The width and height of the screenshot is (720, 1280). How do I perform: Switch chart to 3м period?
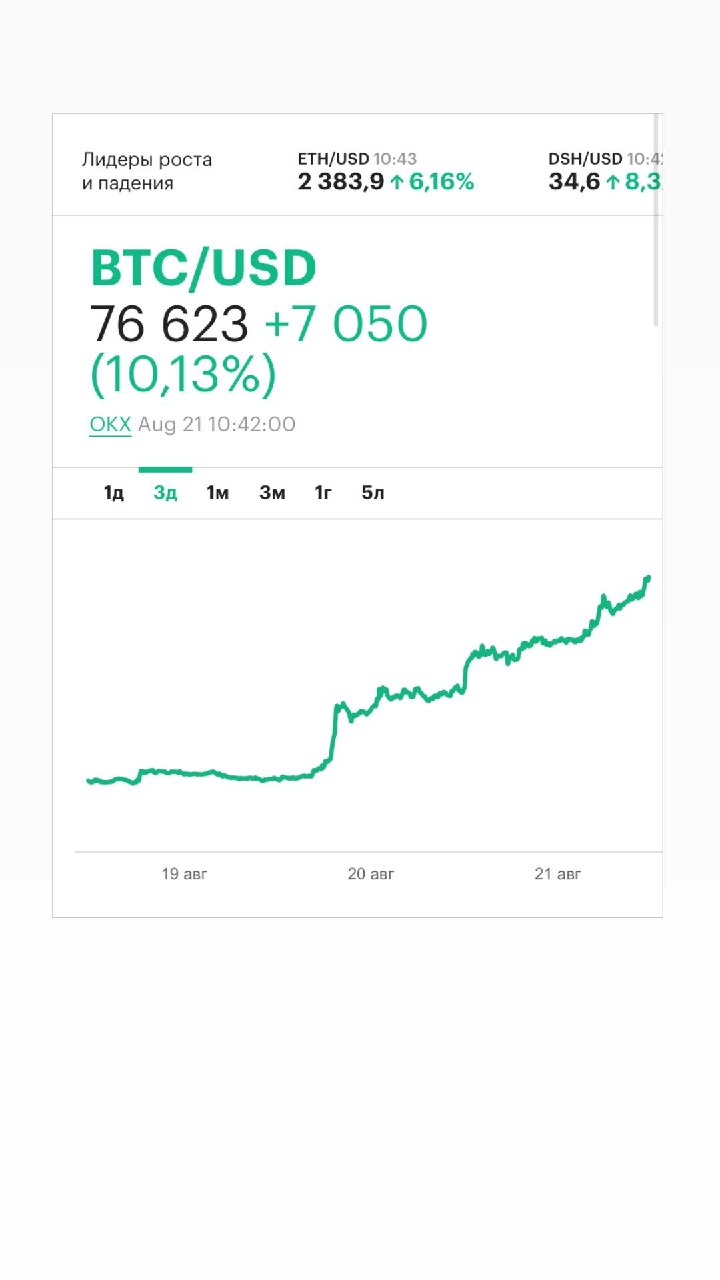[x=272, y=493]
